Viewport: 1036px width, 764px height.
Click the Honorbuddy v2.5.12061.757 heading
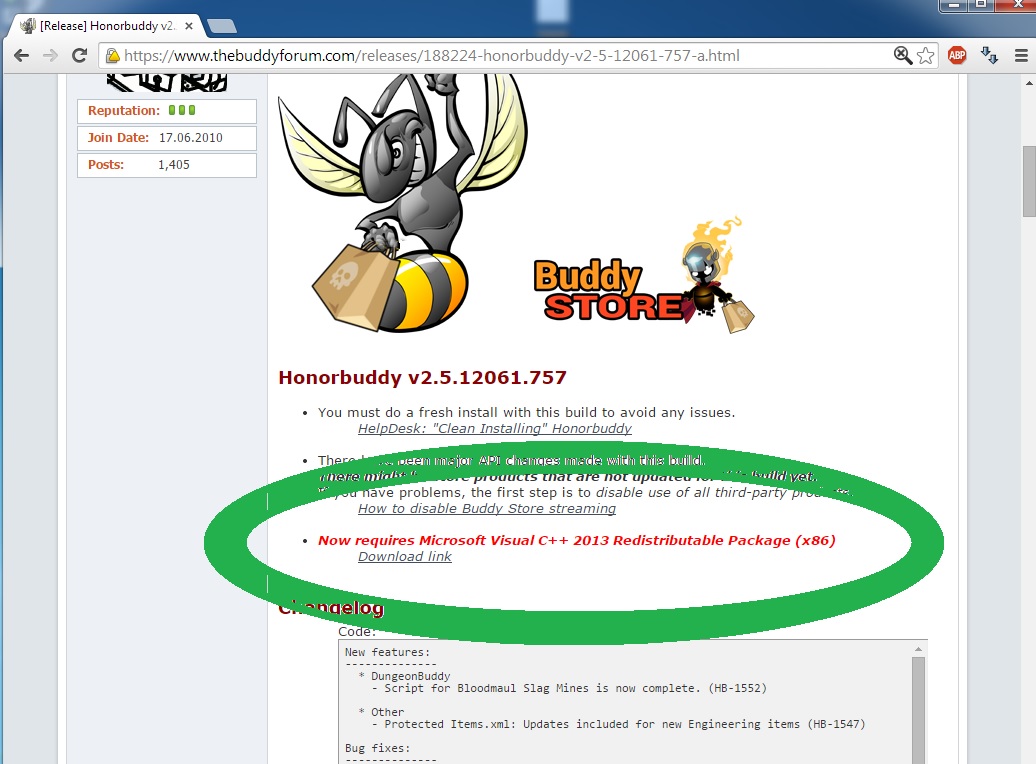422,377
